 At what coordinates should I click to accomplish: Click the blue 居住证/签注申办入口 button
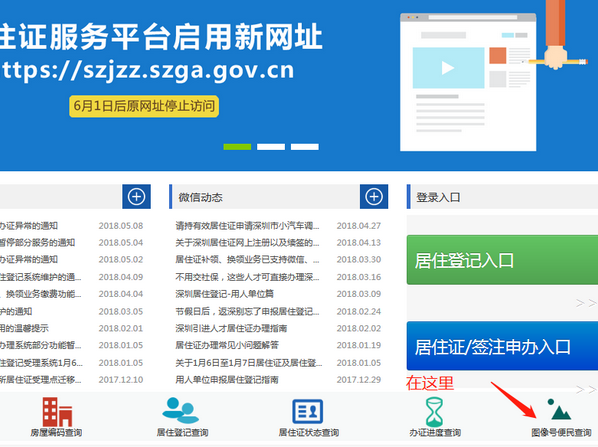tap(502, 346)
